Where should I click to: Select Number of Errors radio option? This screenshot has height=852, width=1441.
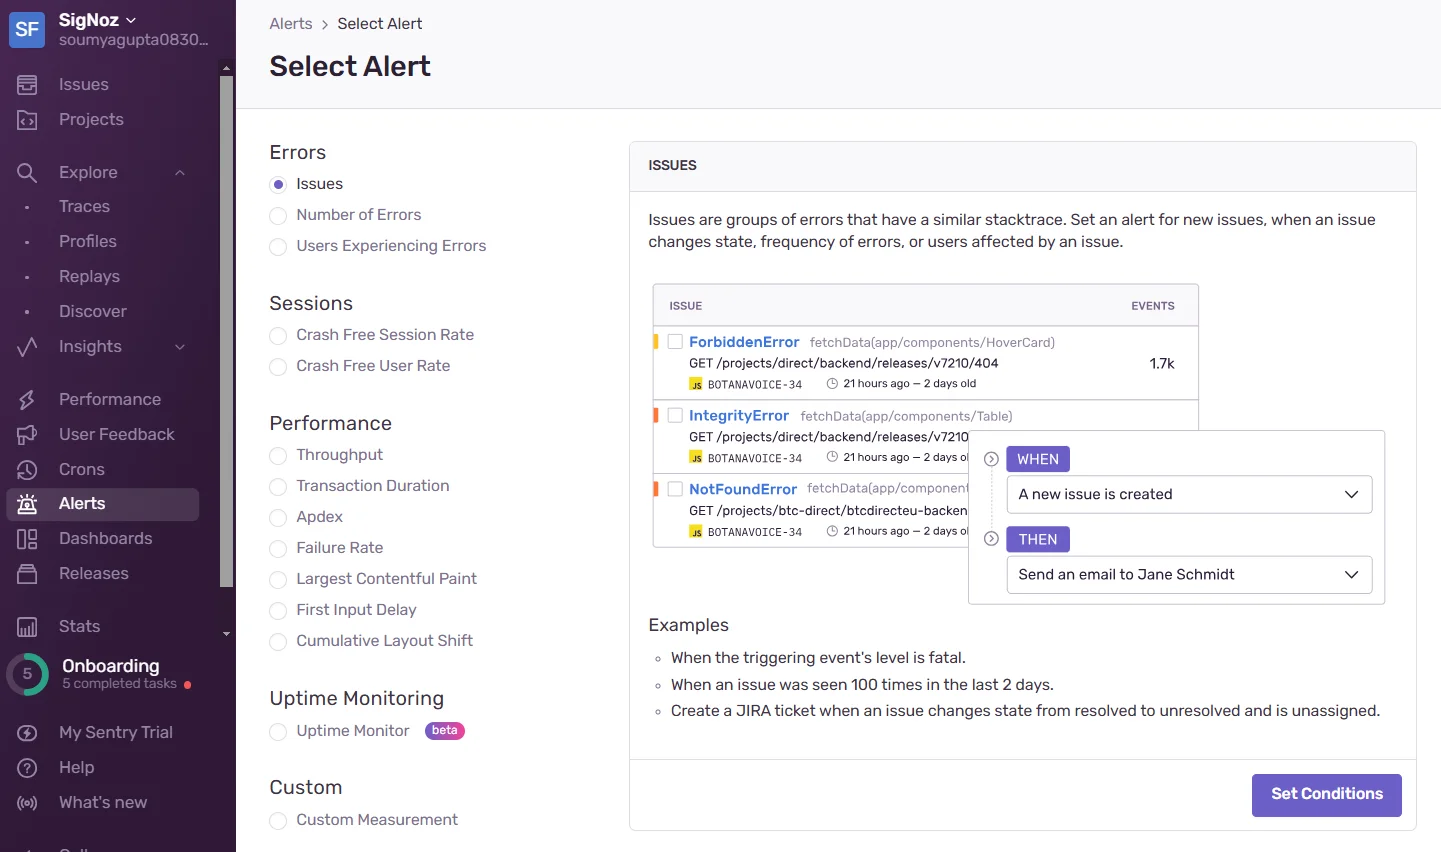(x=278, y=216)
